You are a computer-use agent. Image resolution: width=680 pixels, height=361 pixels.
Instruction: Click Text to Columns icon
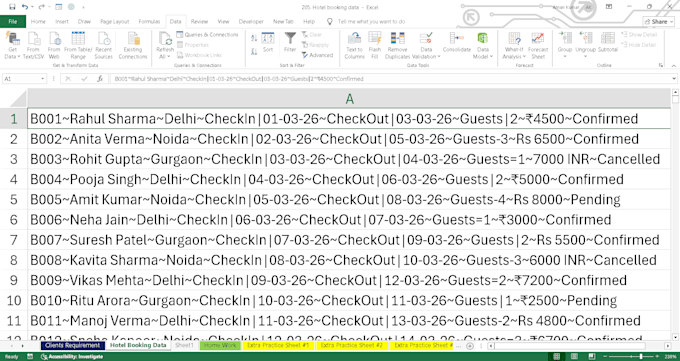coord(354,46)
